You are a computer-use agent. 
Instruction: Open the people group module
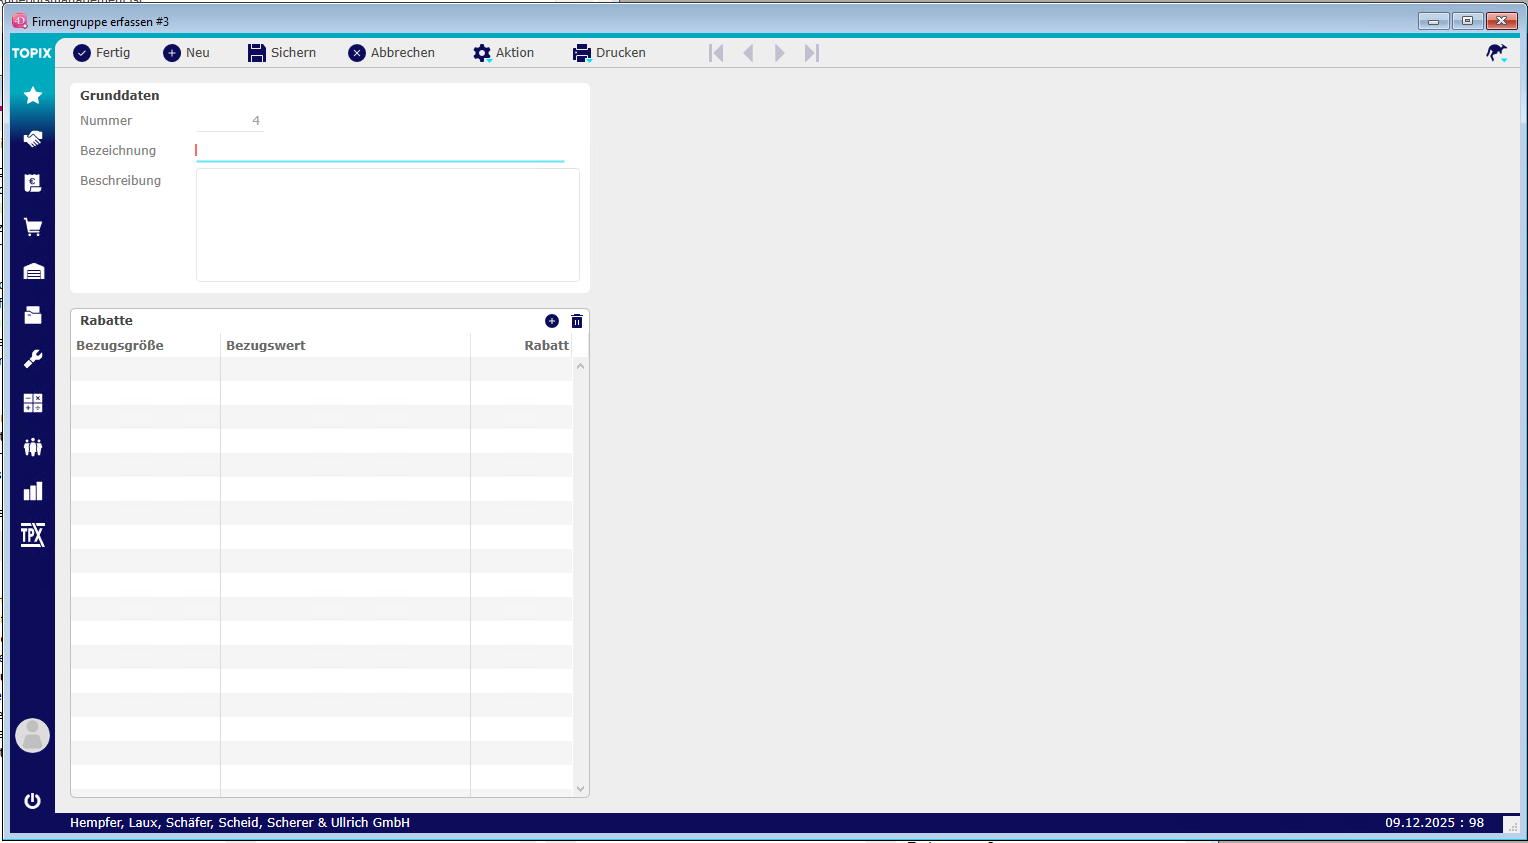33,447
